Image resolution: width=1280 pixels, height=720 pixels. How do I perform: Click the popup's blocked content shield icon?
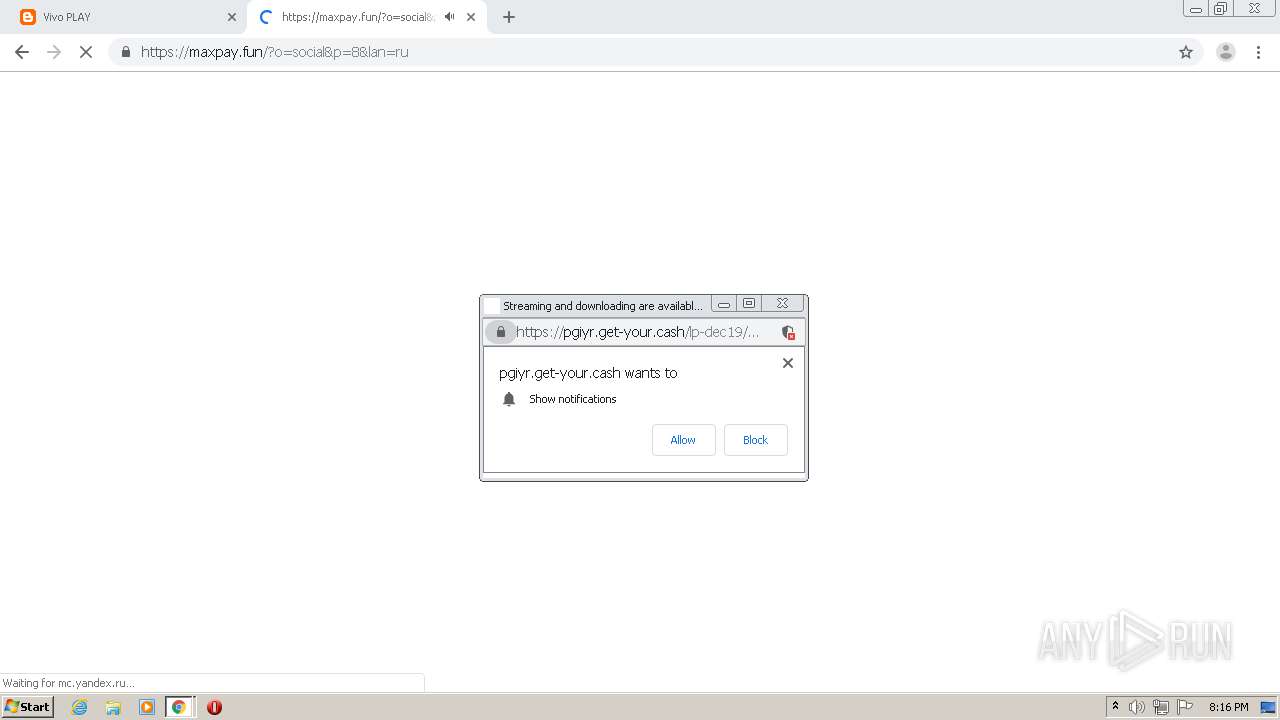point(788,332)
